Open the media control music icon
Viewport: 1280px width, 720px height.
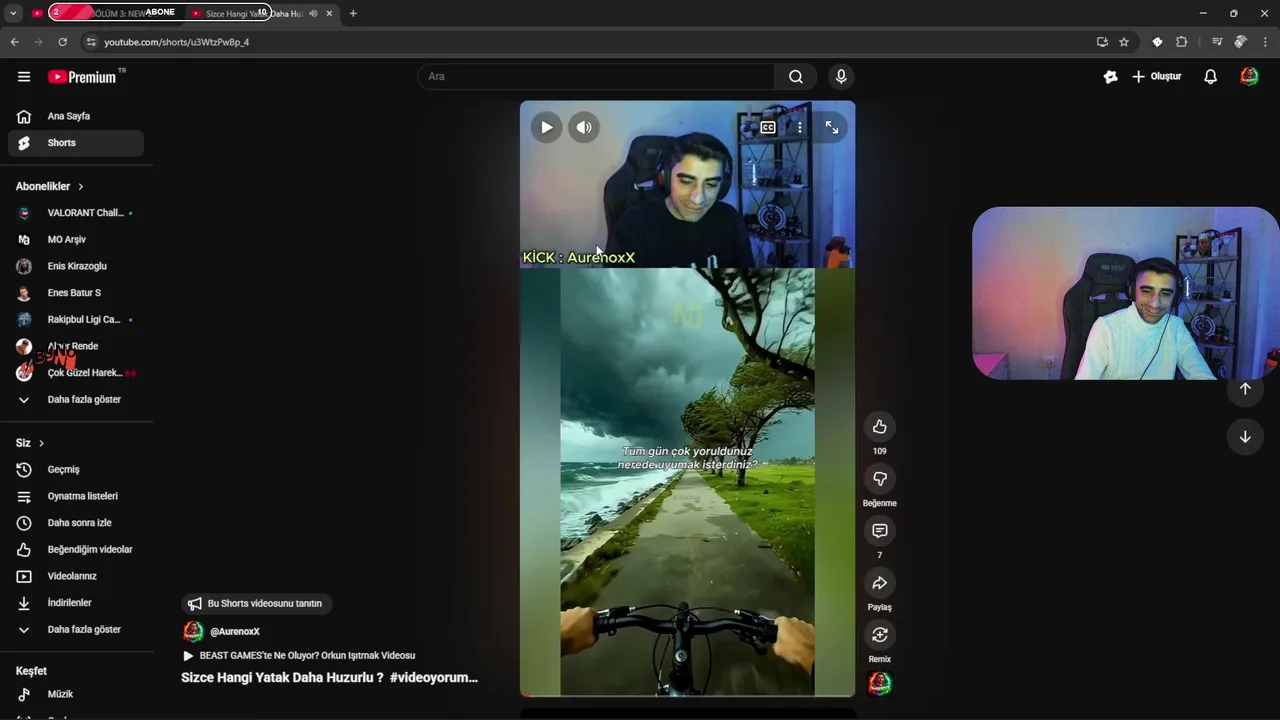[1217, 42]
